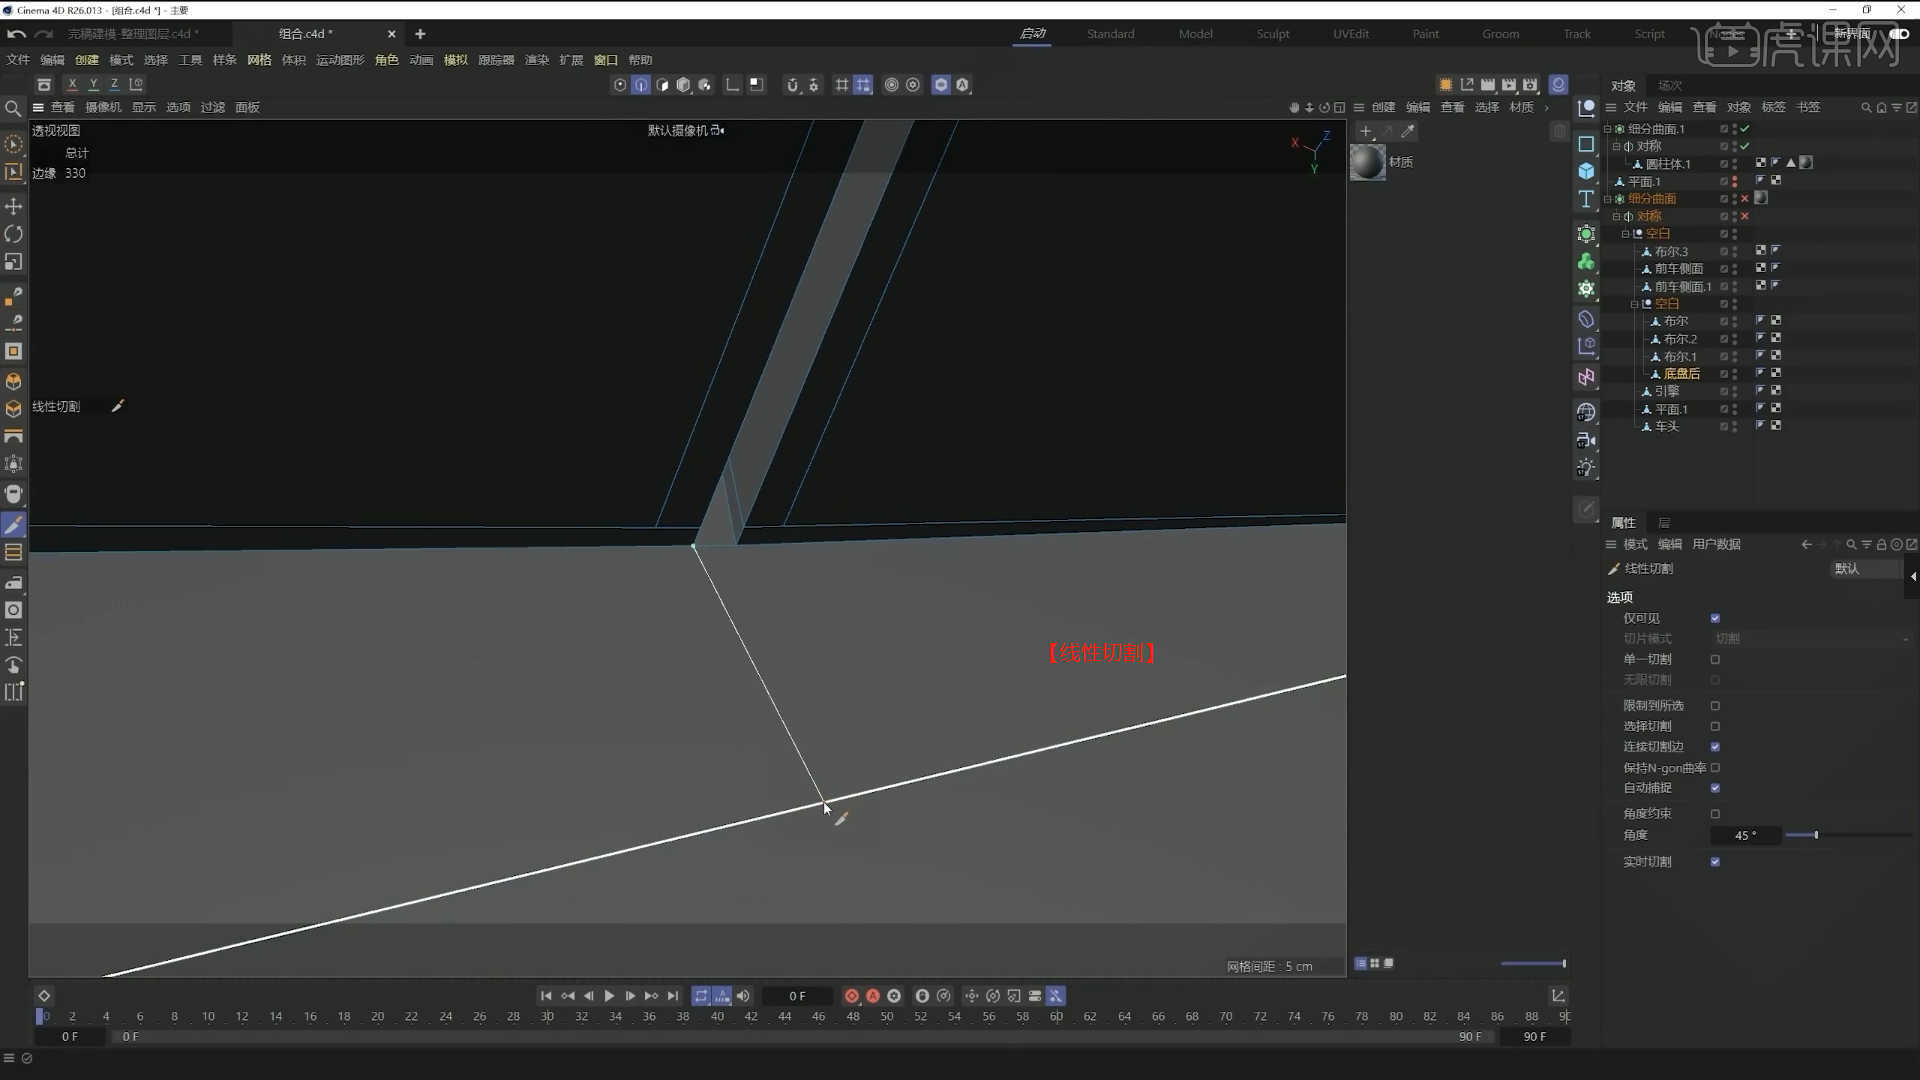Click the search magnifier in left toolbar

coord(13,108)
